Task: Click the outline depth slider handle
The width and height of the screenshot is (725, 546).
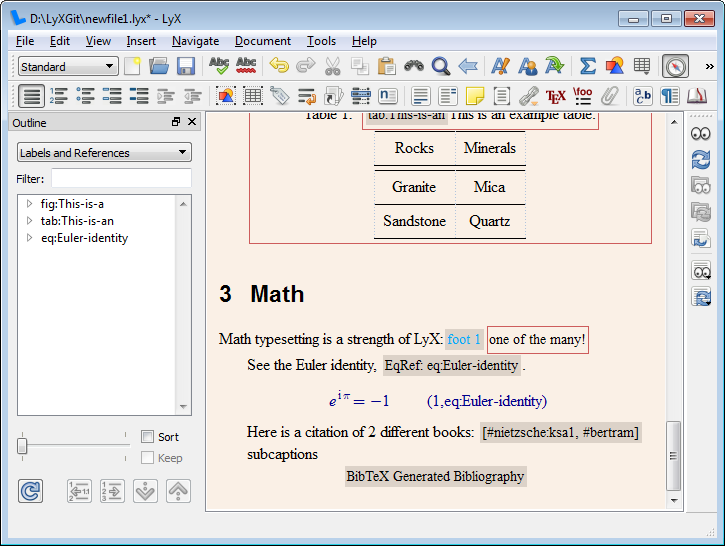Action: pyautogui.click(x=22, y=446)
